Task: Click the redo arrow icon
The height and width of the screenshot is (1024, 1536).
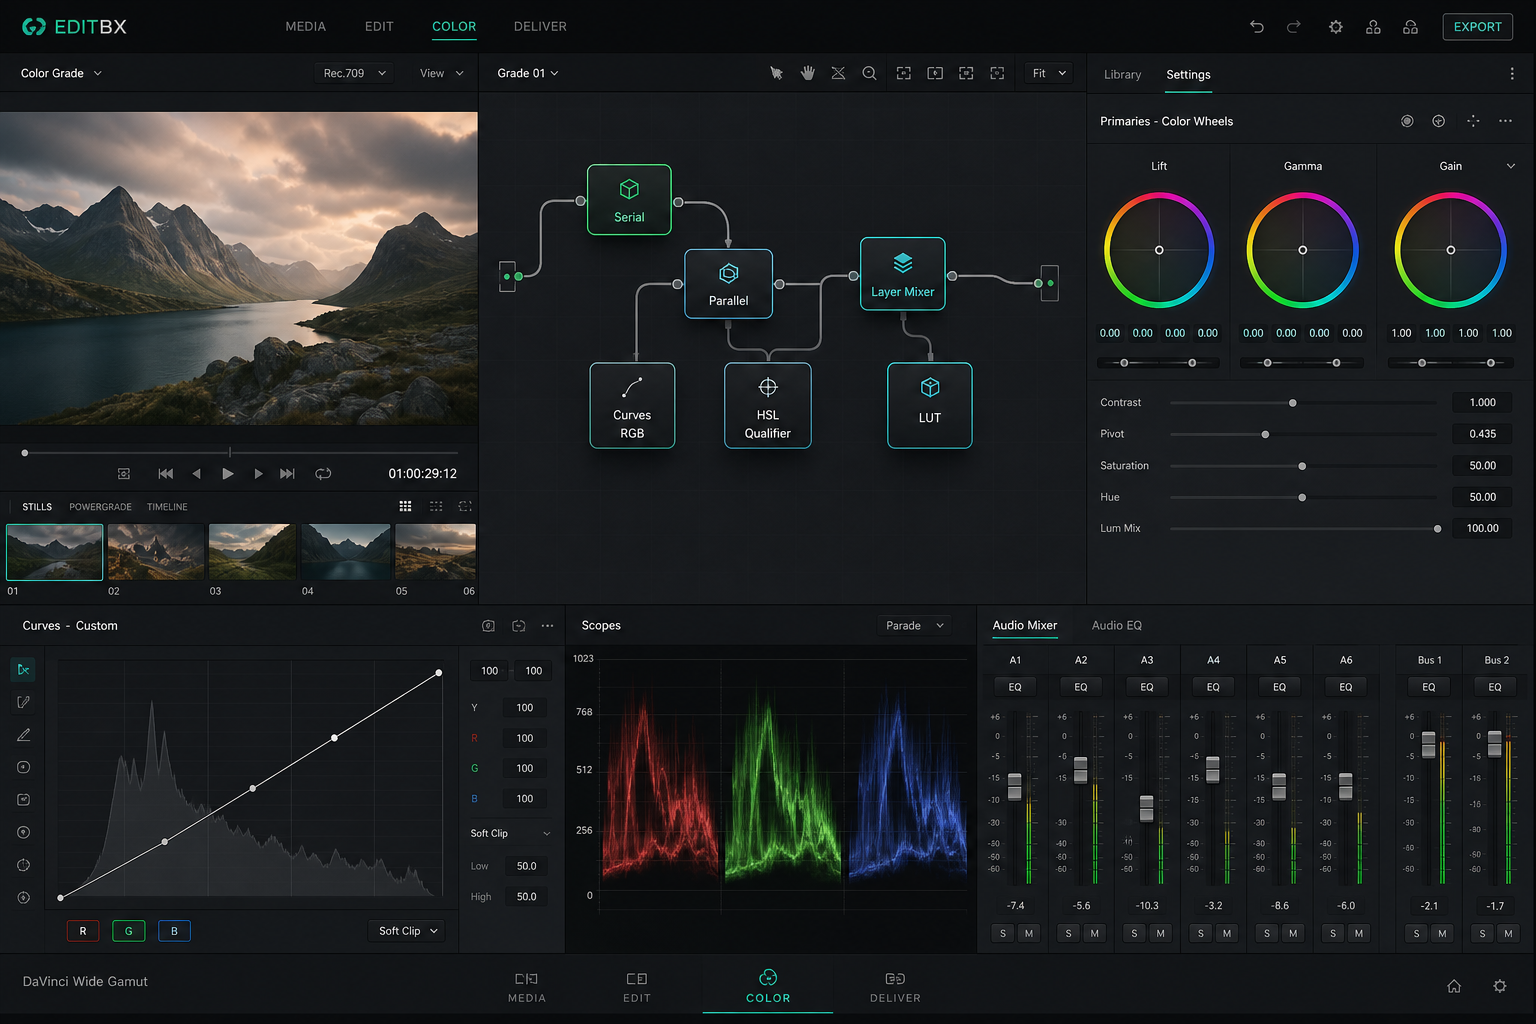Action: 1294,27
